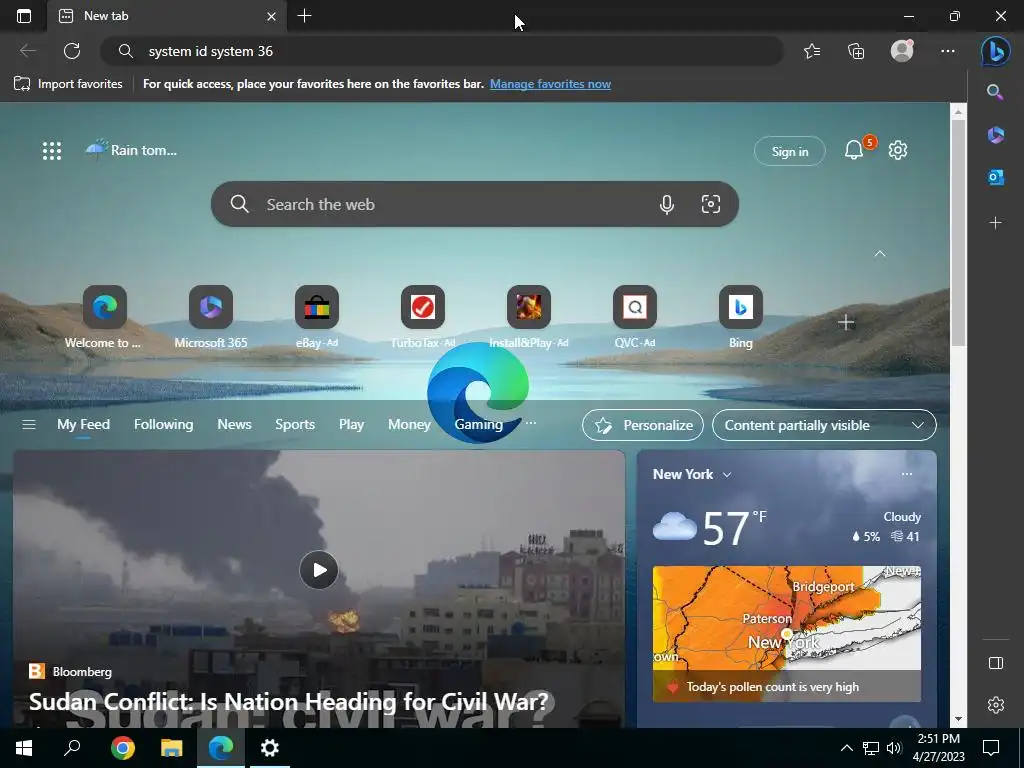Open the Collections icon
The image size is (1024, 768).
pos(856,51)
